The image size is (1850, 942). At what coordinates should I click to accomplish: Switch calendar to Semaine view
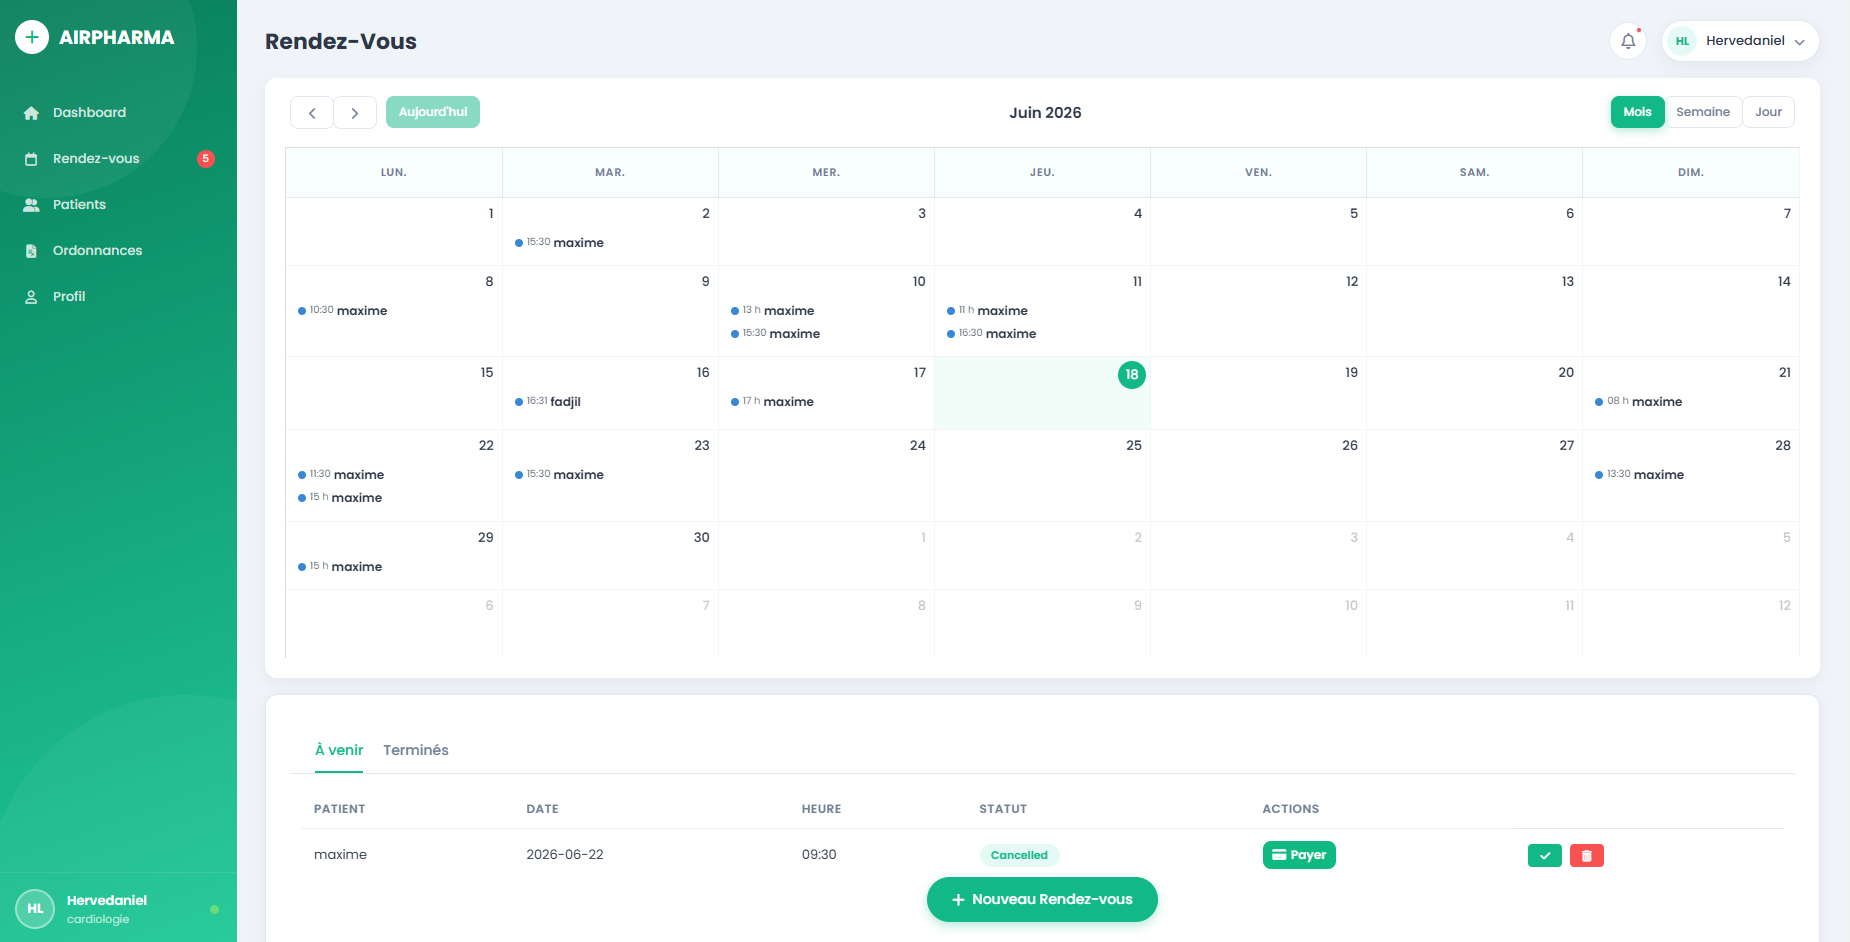[x=1703, y=112]
